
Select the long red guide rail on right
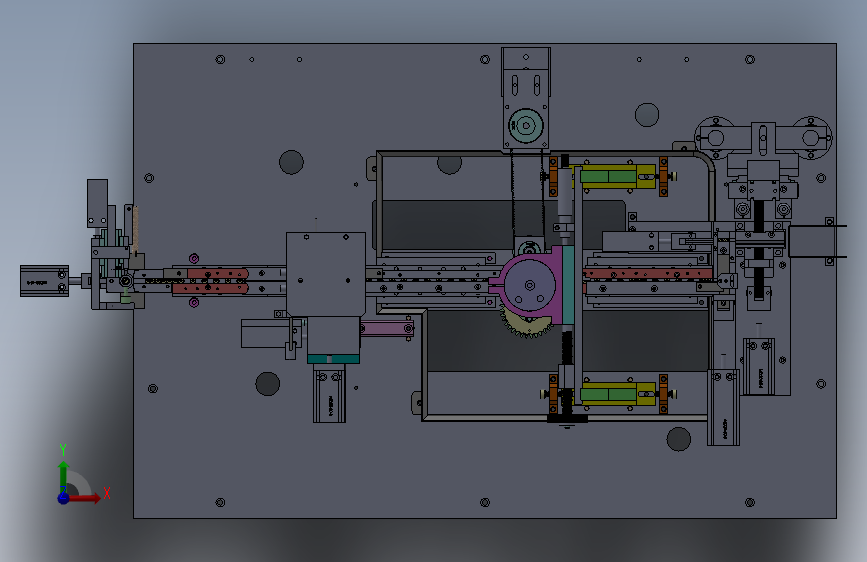(x=648, y=274)
